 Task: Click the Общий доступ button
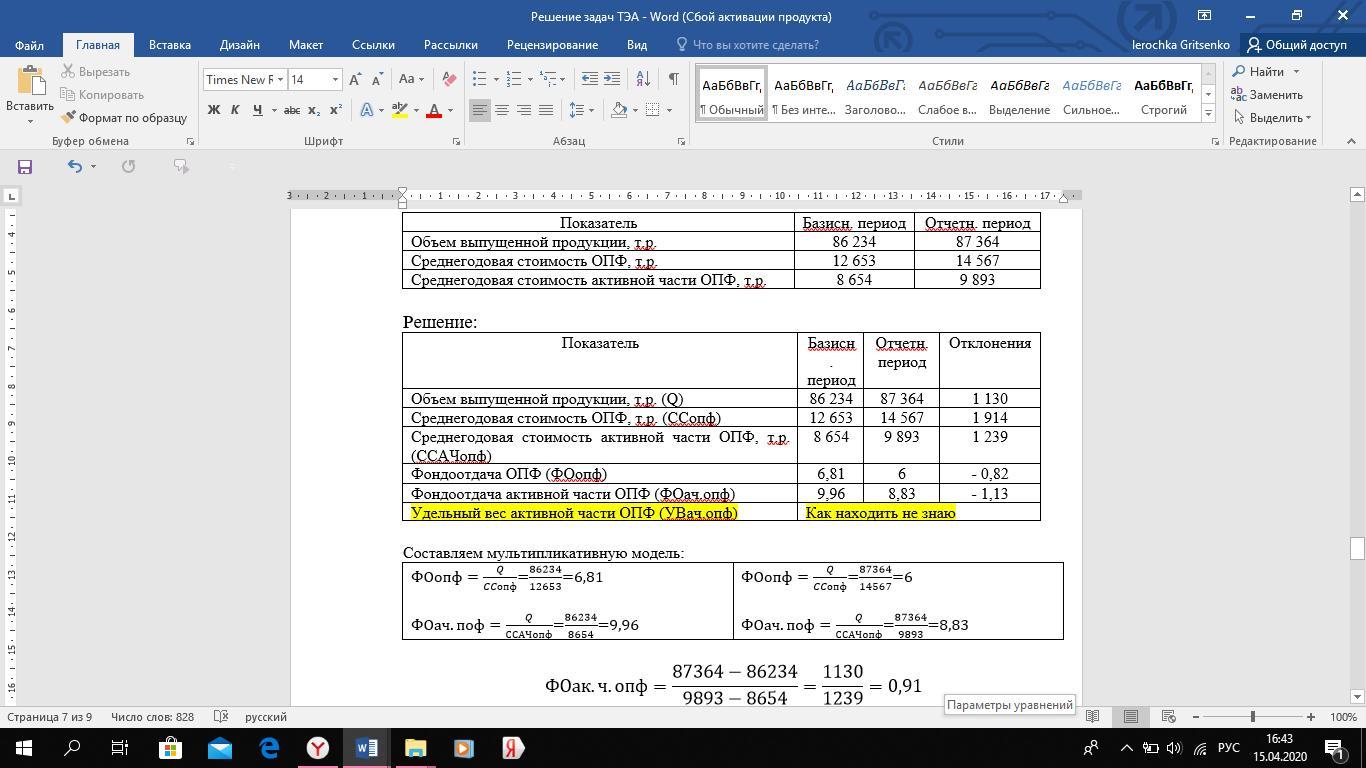coord(1297,45)
